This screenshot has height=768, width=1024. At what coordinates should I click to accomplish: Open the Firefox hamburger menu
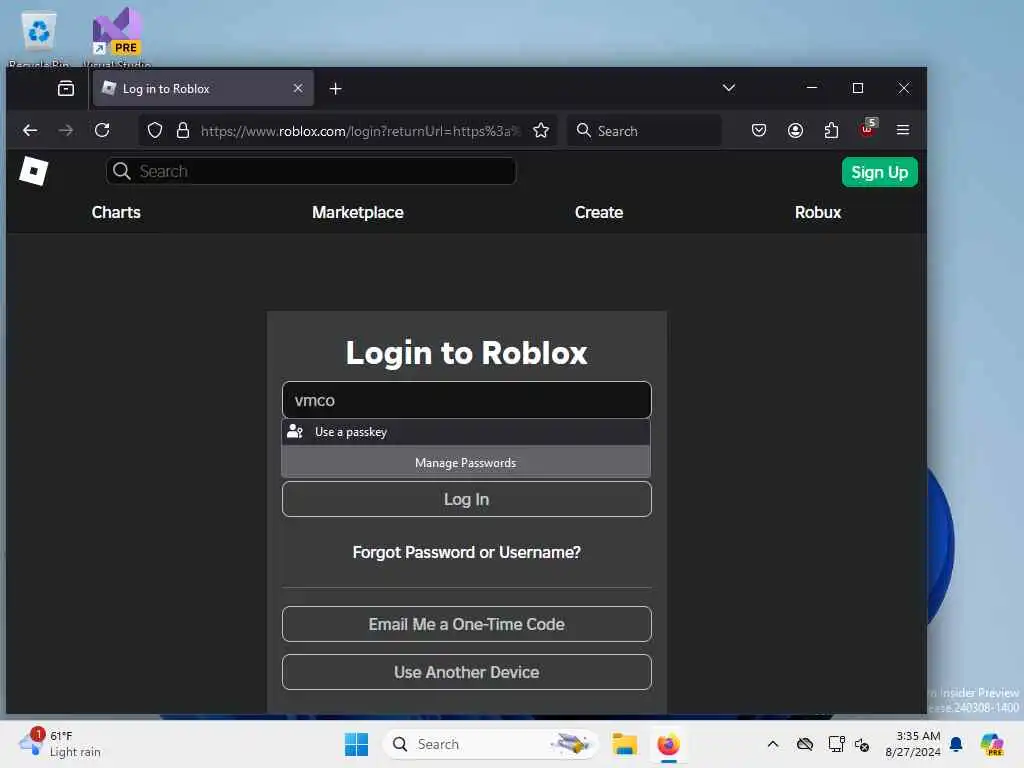coord(903,130)
